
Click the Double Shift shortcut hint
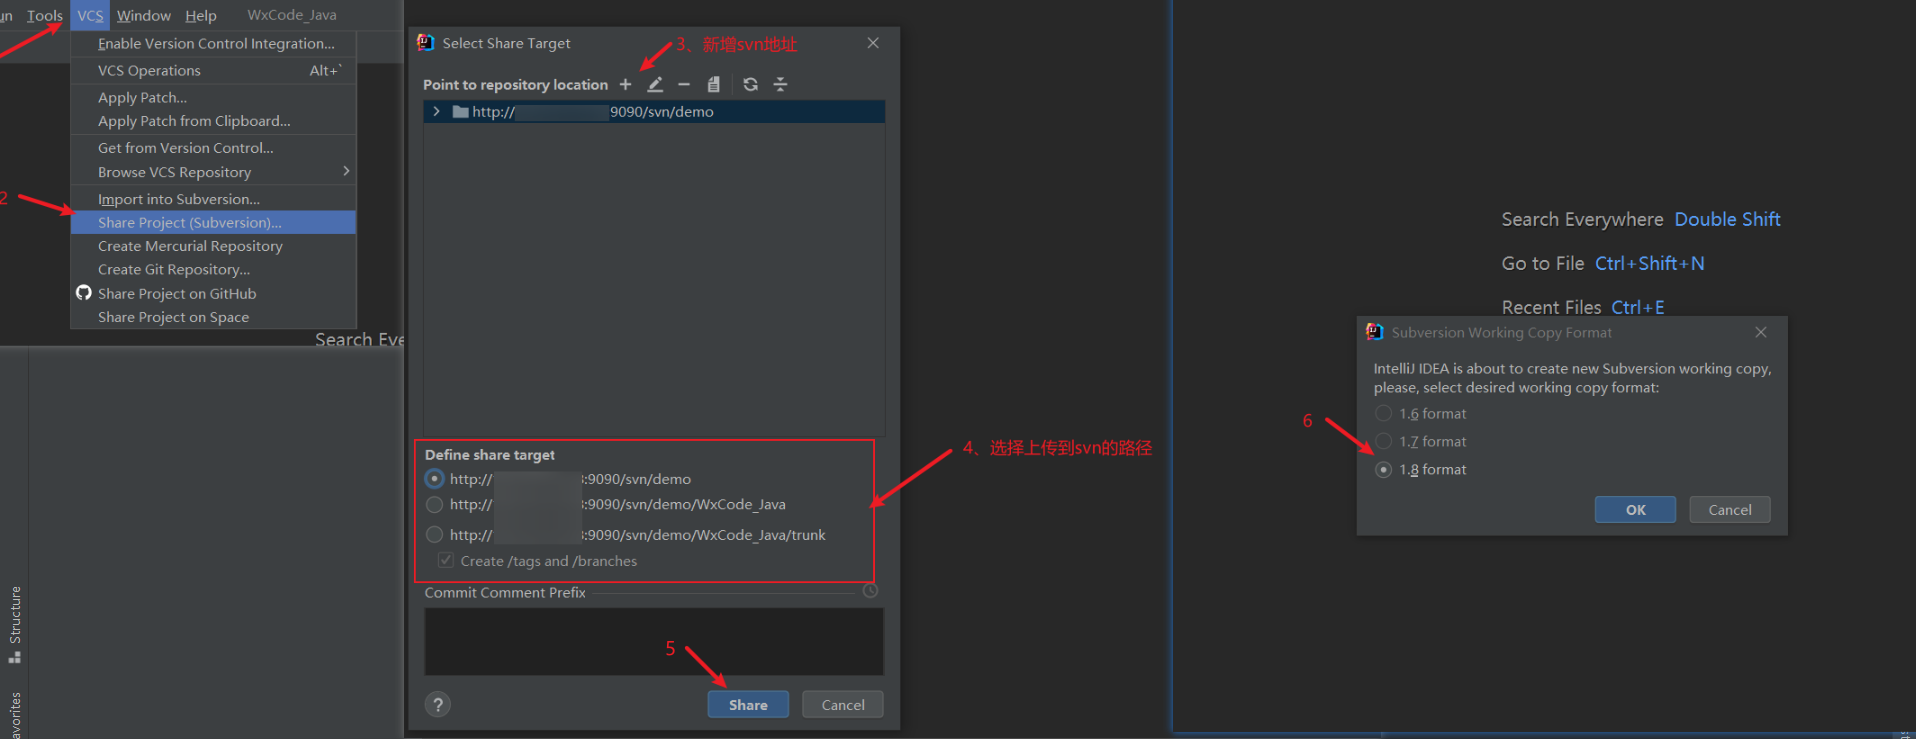click(x=1727, y=219)
